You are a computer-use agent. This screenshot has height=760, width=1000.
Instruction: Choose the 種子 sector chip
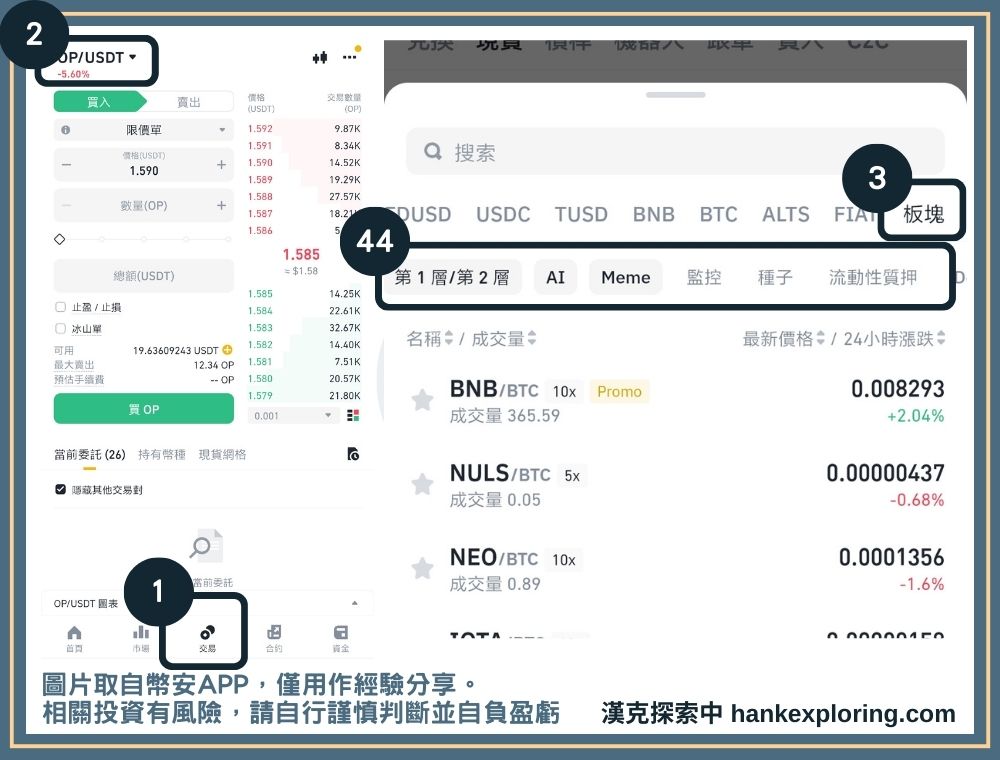[775, 277]
